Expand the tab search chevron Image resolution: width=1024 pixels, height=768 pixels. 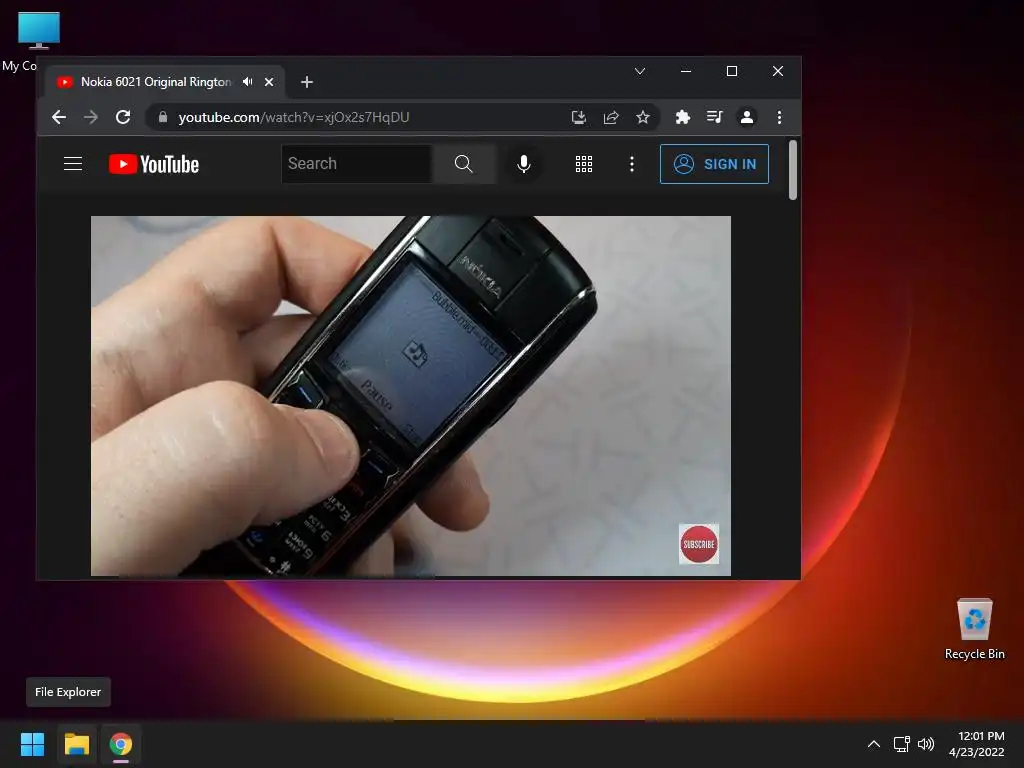click(x=640, y=71)
